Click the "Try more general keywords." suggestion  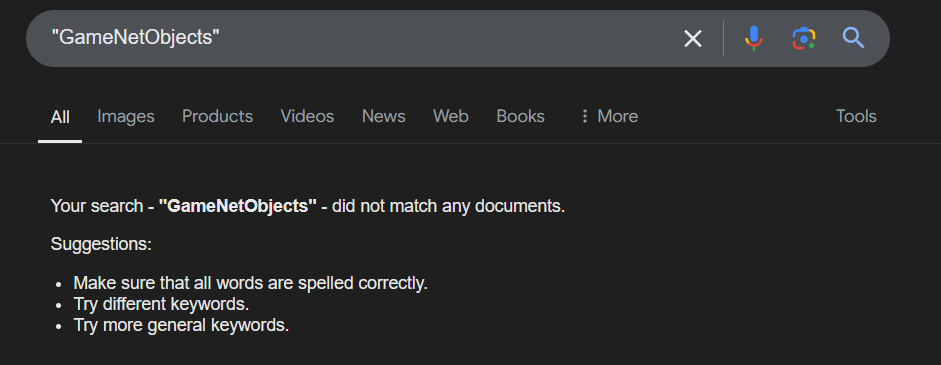point(181,325)
